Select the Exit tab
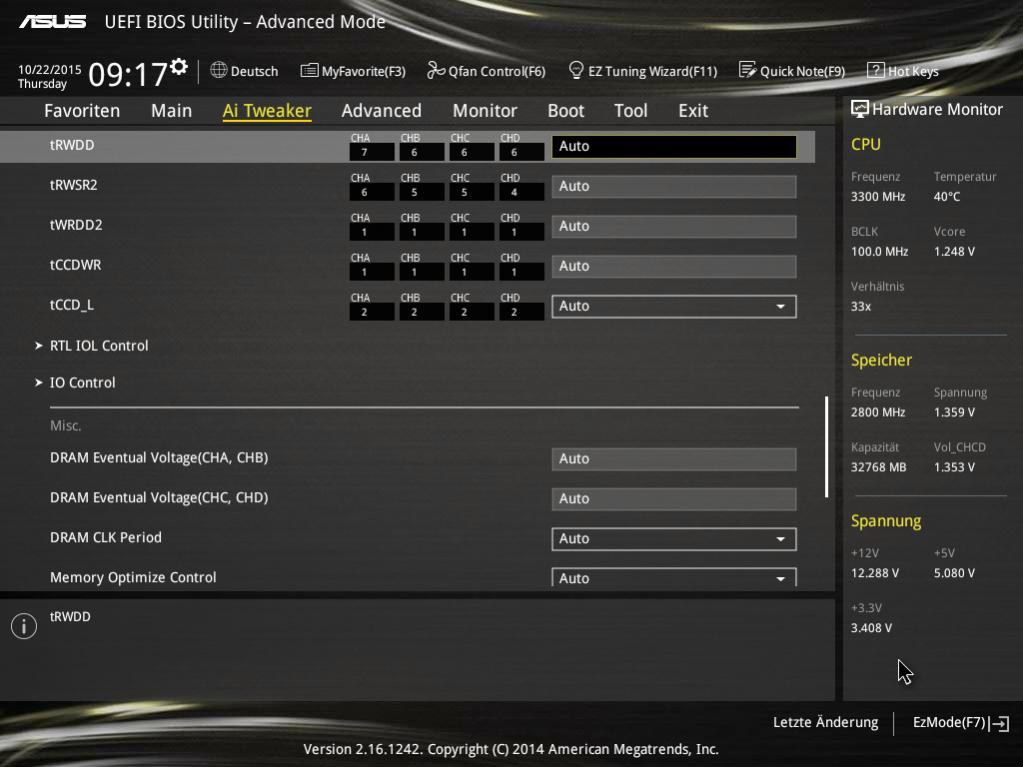Viewport: 1023px width, 767px height. coord(693,111)
